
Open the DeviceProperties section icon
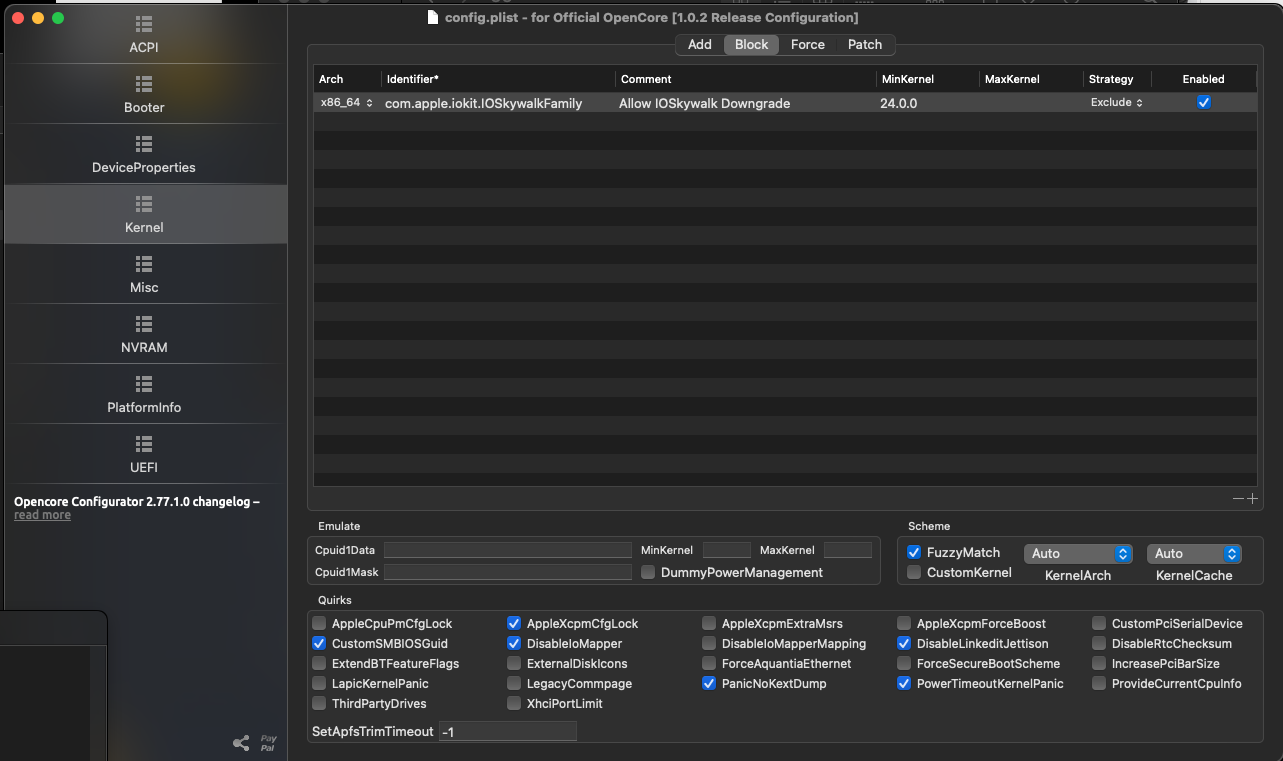[x=144, y=144]
